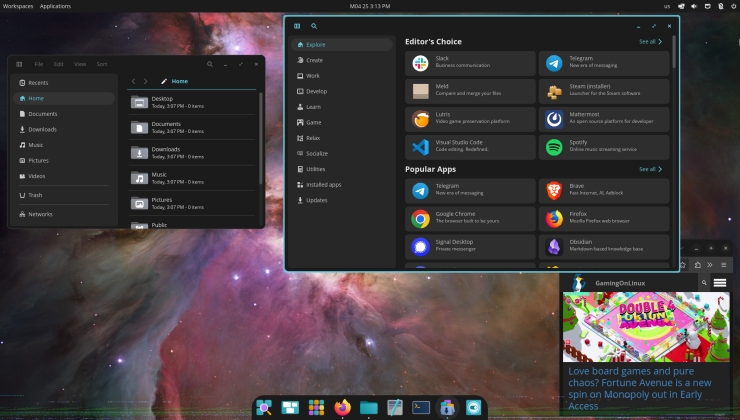Viewport: 740px width, 420px height.
Task: Open the GamingOnLinux hamburger menu
Action: [x=719, y=284]
